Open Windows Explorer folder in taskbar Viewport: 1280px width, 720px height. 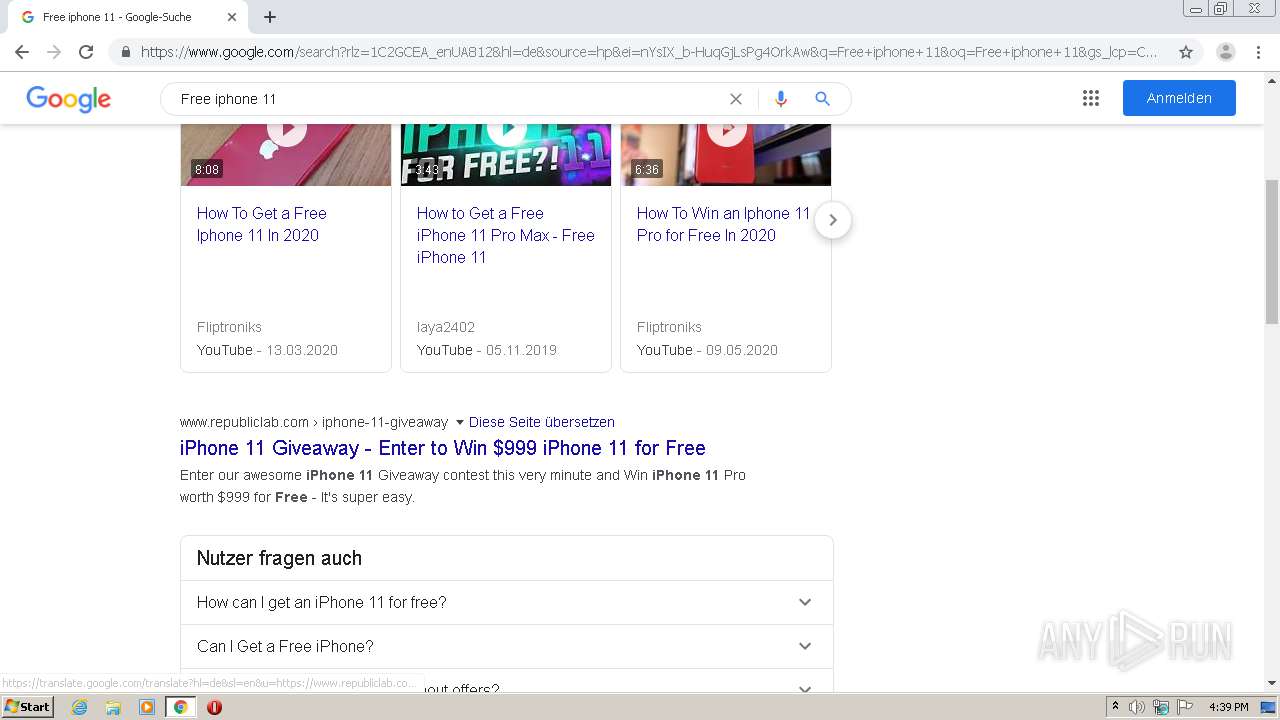coord(113,707)
